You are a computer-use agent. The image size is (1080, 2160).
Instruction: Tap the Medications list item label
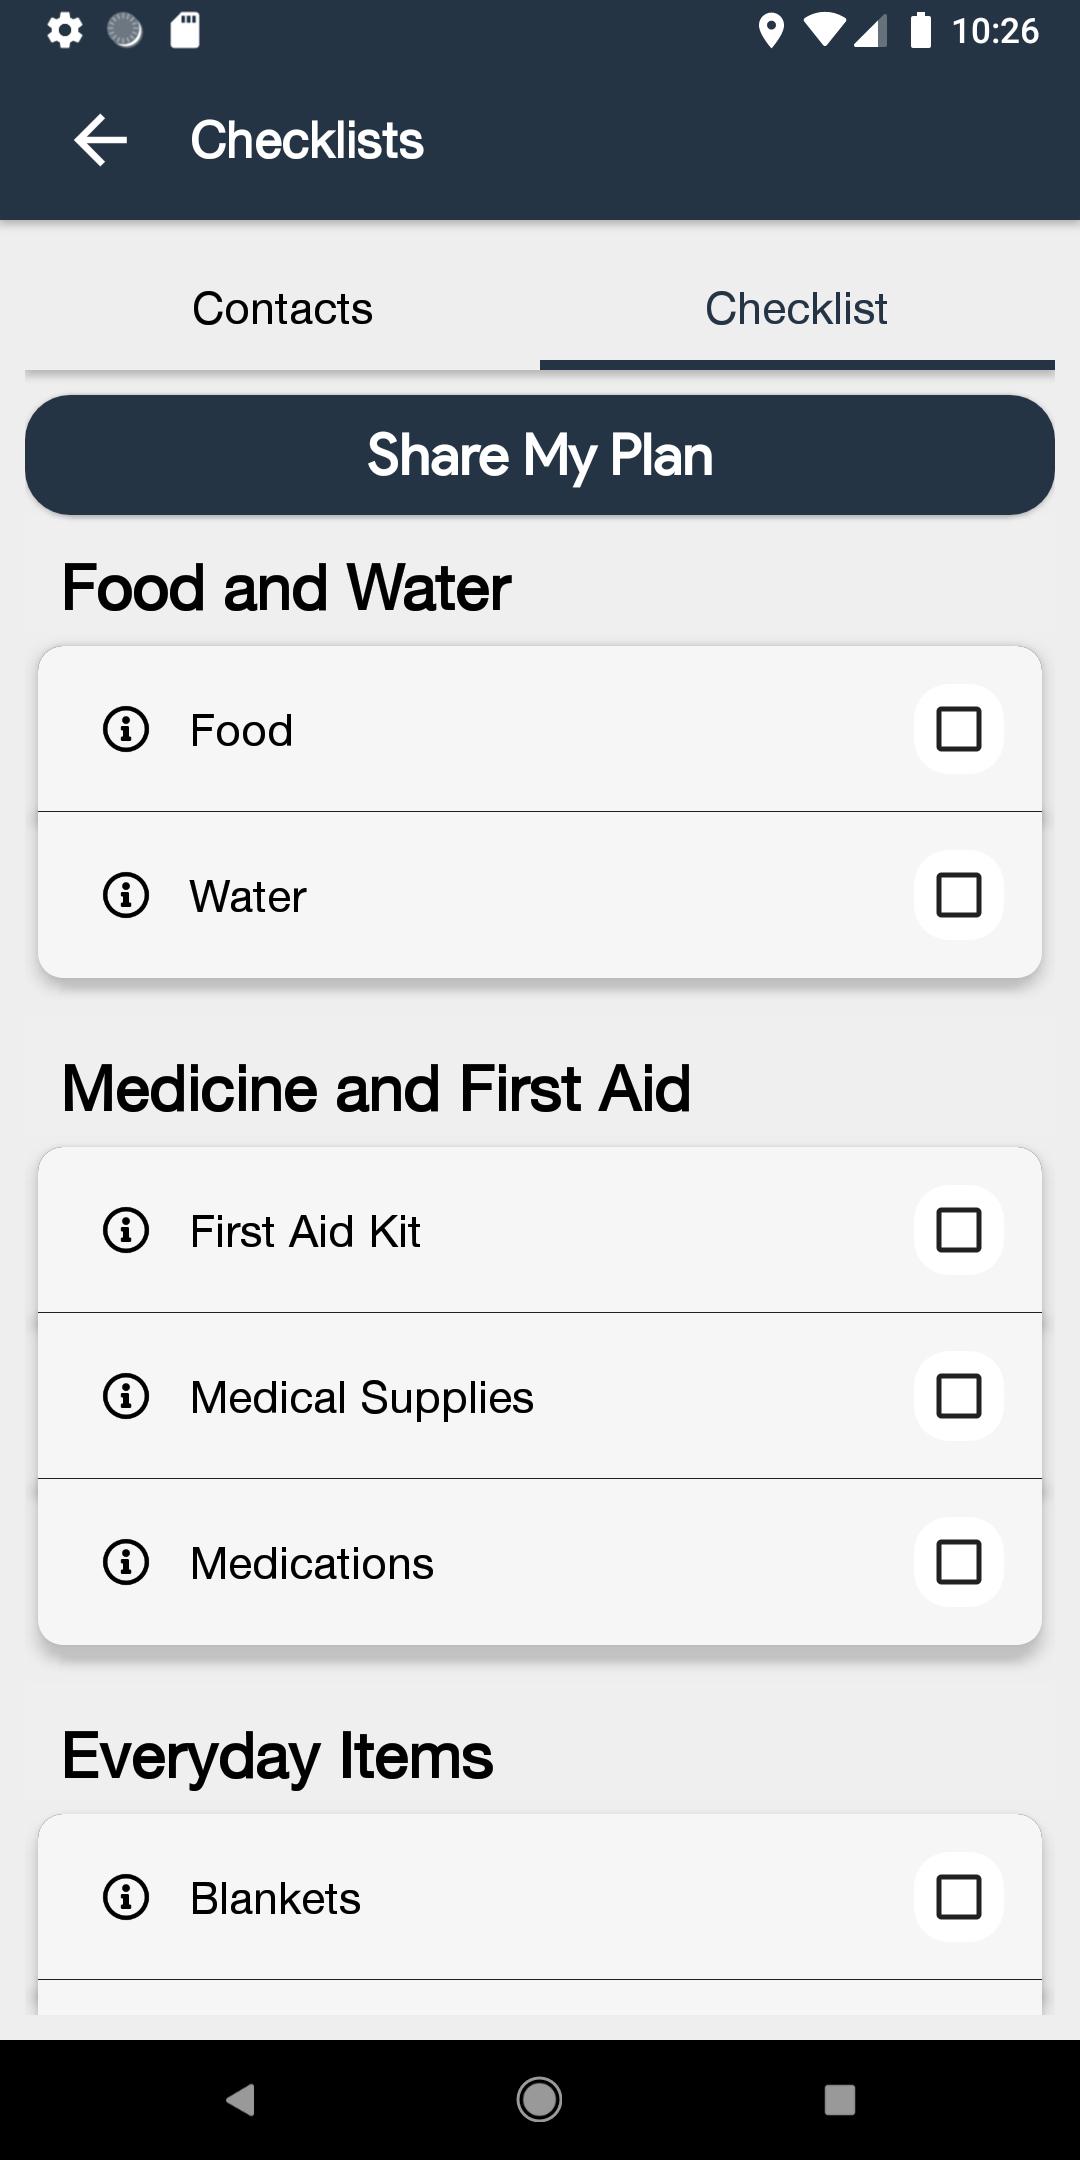(312, 1563)
